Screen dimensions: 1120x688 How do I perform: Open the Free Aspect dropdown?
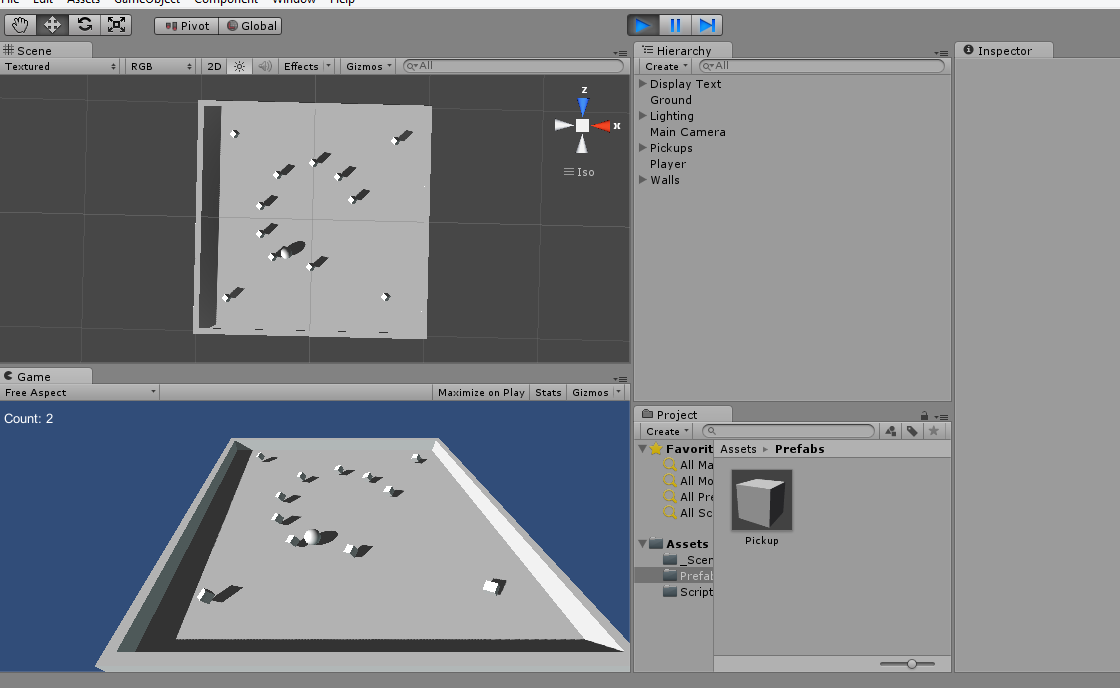pyautogui.click(x=80, y=392)
